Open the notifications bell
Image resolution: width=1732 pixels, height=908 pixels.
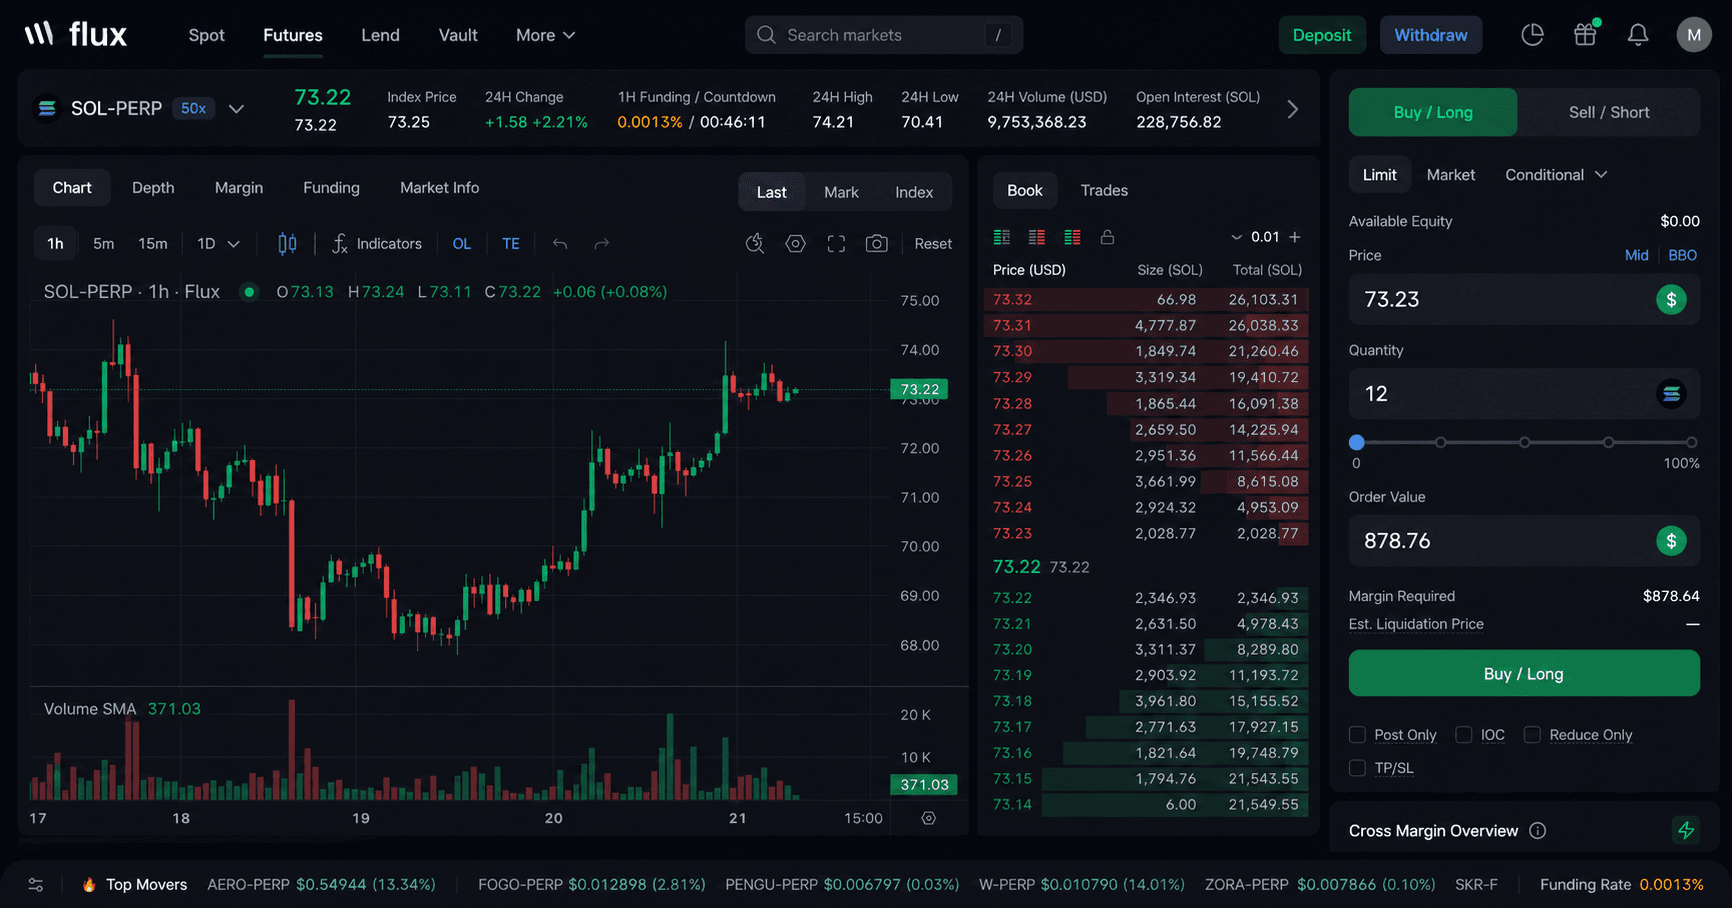(x=1638, y=35)
